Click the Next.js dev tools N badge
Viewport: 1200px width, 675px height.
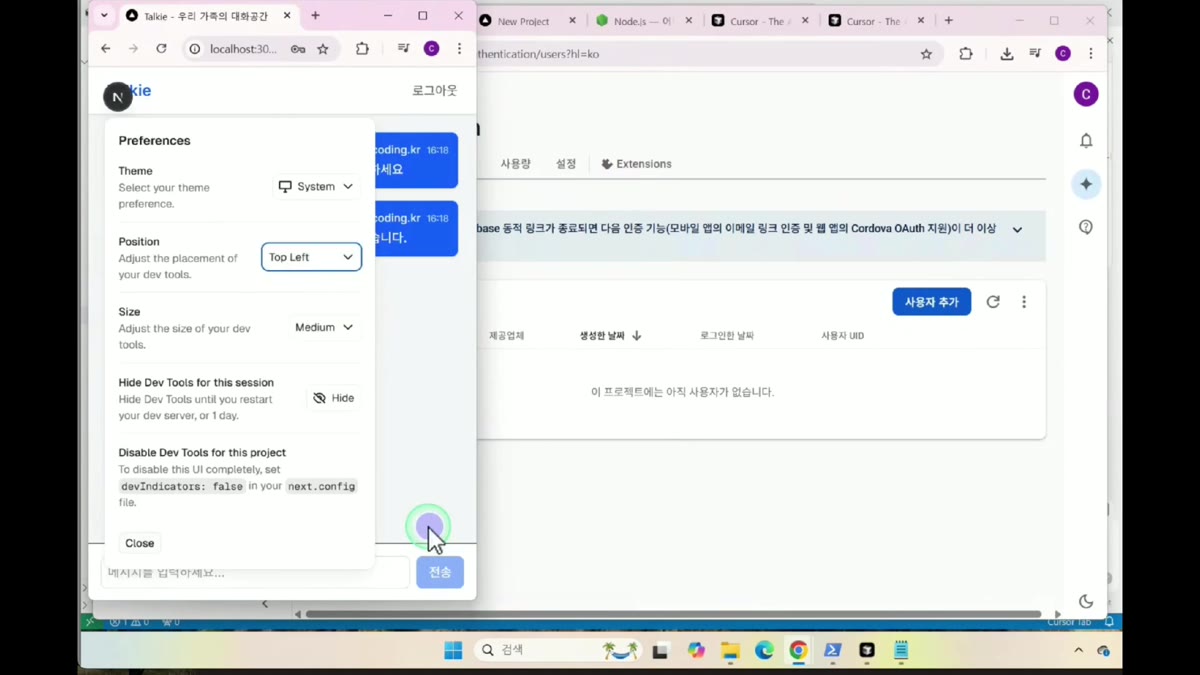pyautogui.click(x=117, y=97)
